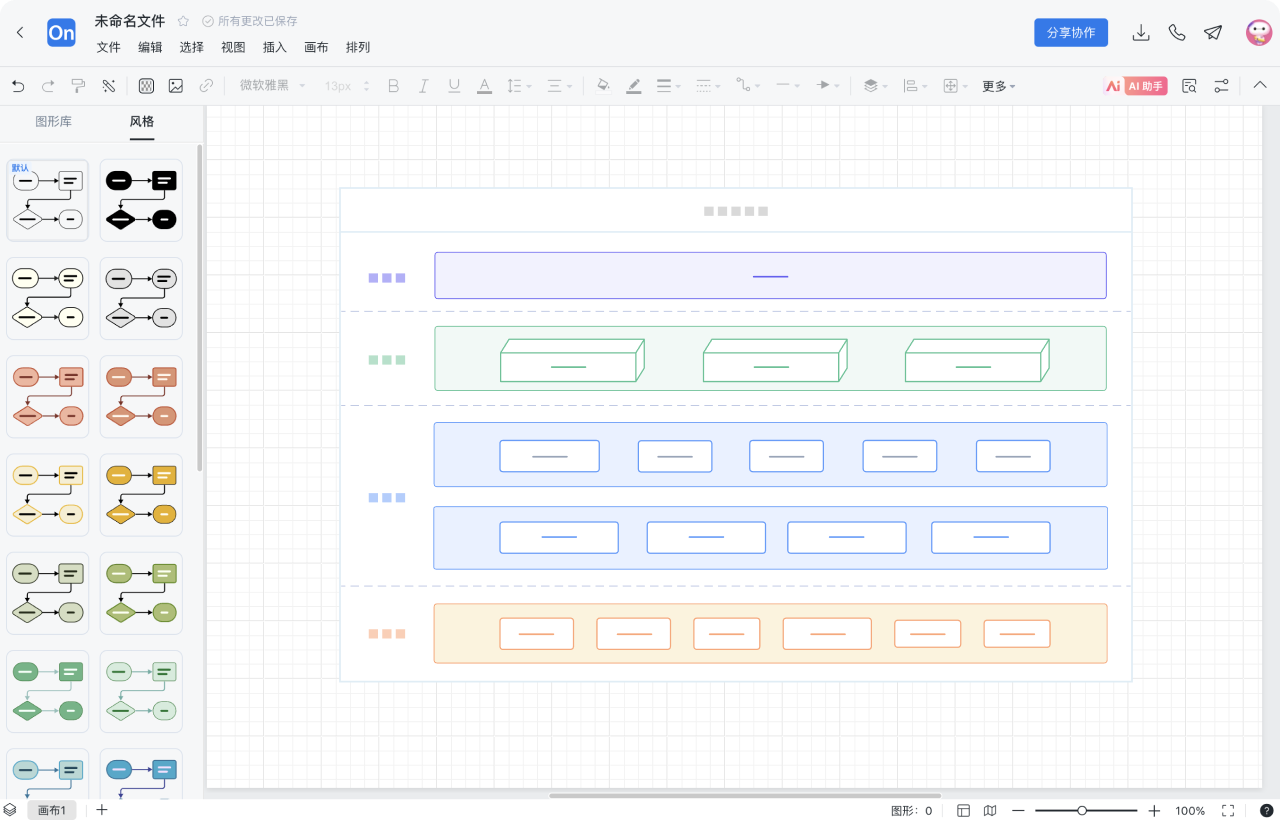Click the 分享协作 button
The image size is (1280, 820).
[1071, 33]
